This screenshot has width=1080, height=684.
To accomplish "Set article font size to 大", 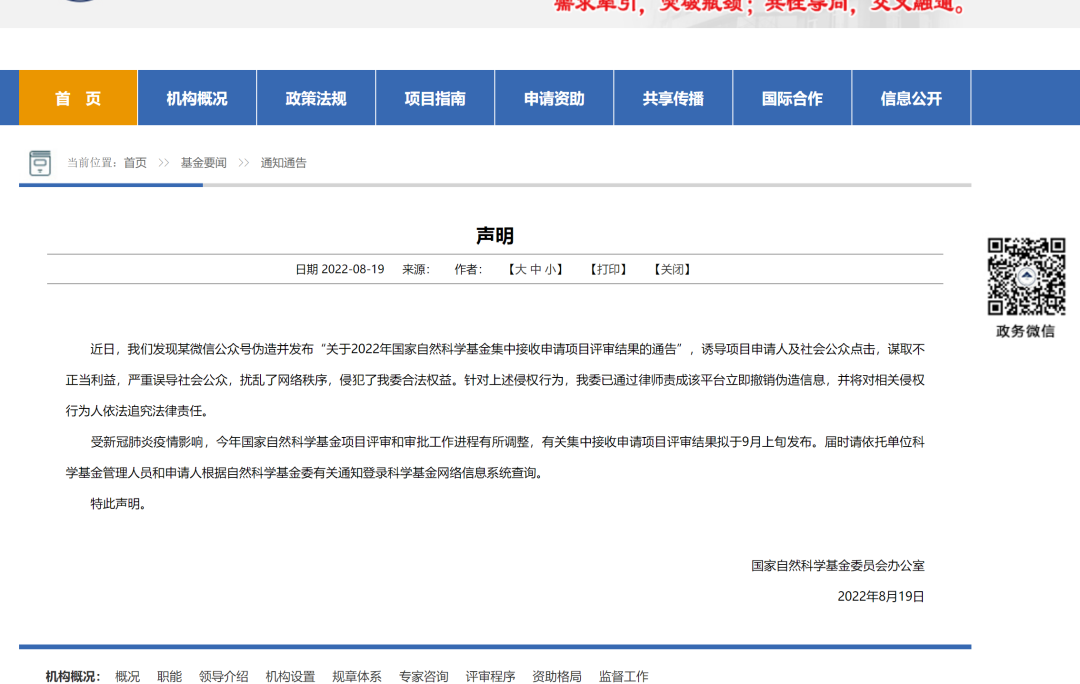I will point(520,269).
